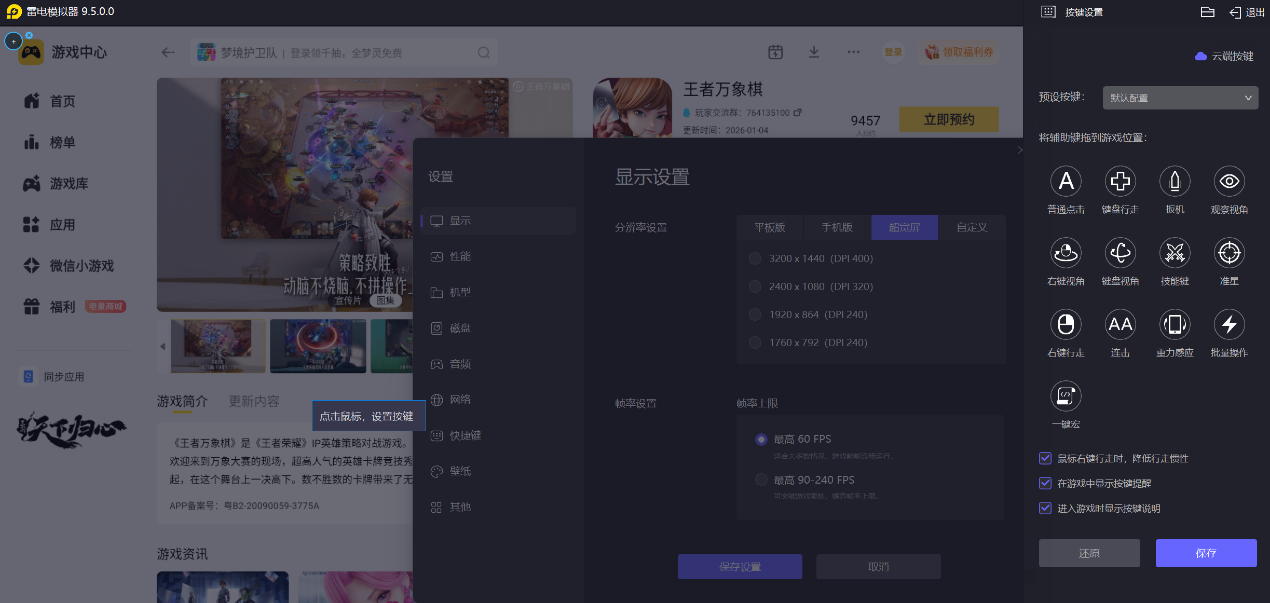This screenshot has width=1270, height=603.
Task: Select the 普通点击 tap key icon
Action: tap(1066, 181)
